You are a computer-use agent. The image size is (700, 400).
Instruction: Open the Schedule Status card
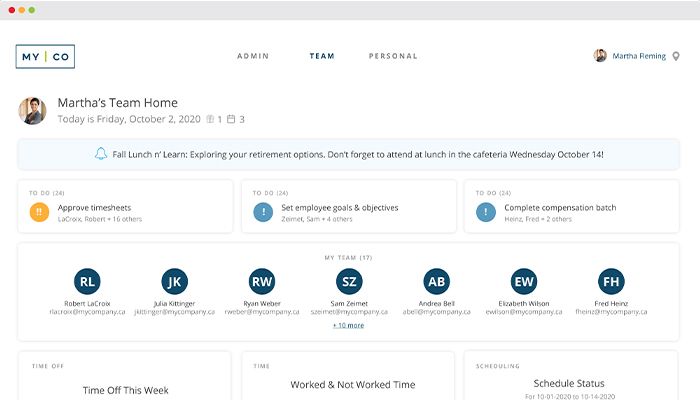point(571,376)
